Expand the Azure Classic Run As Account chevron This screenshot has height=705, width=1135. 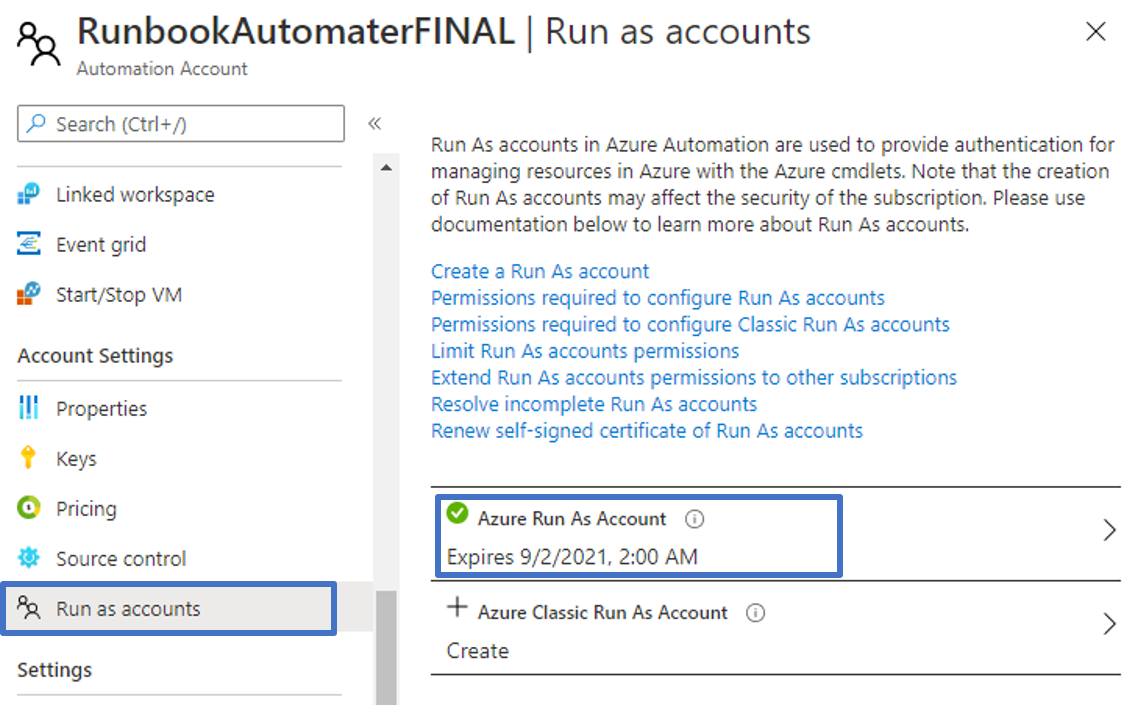click(x=1109, y=624)
